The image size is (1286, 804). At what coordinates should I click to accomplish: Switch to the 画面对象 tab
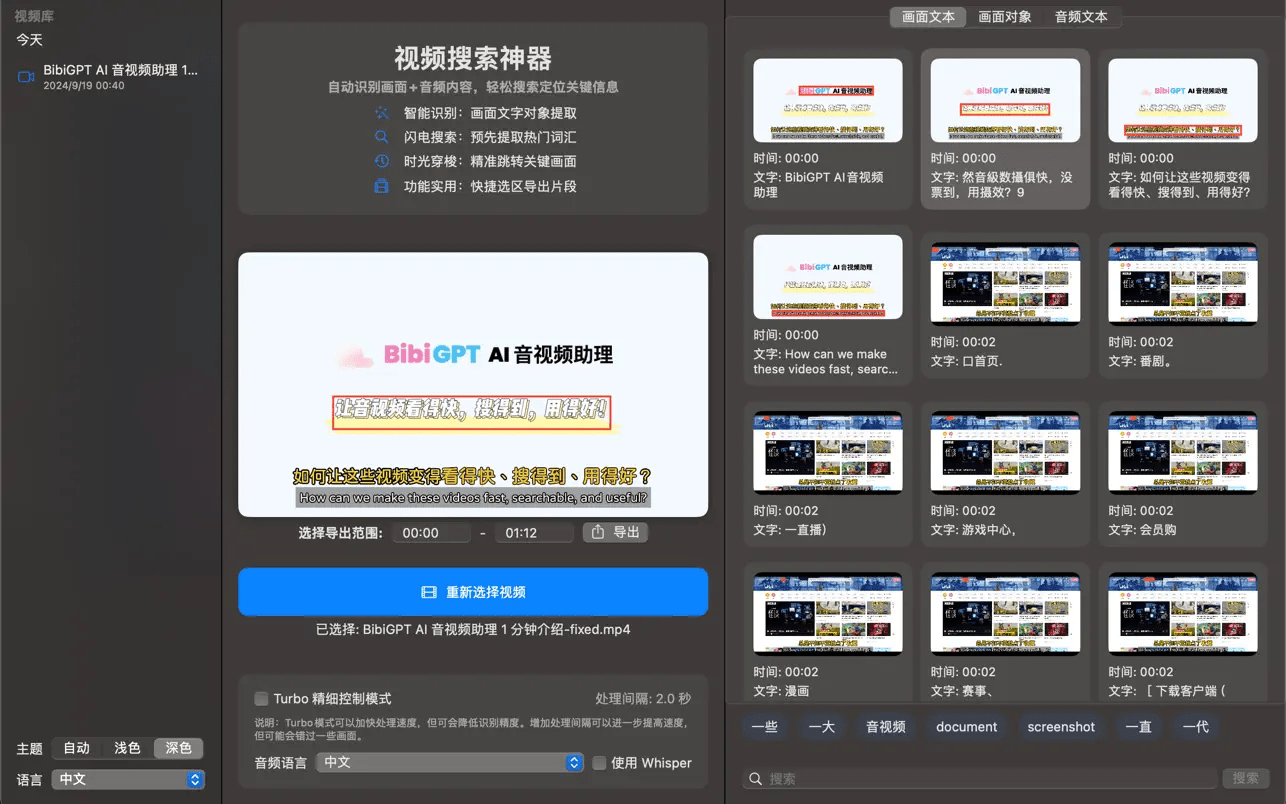[x=1004, y=17]
